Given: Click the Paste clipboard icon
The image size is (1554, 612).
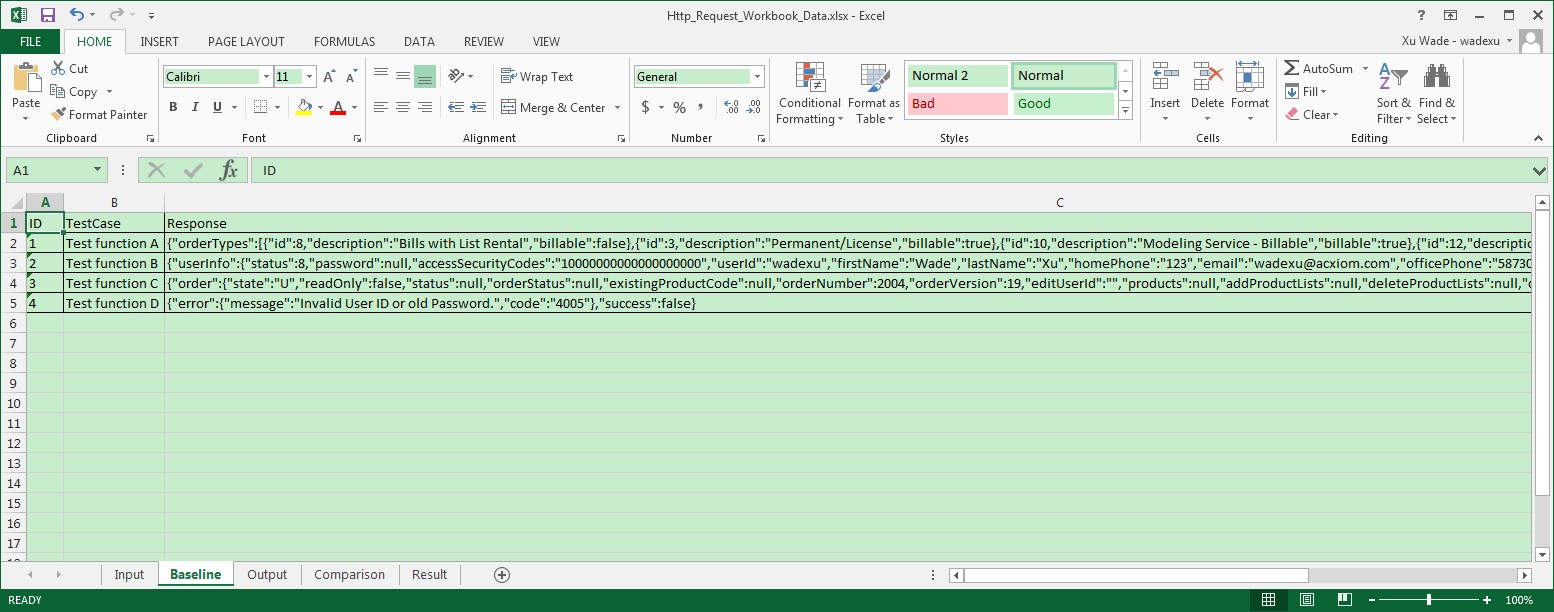Looking at the screenshot, I should [26, 79].
